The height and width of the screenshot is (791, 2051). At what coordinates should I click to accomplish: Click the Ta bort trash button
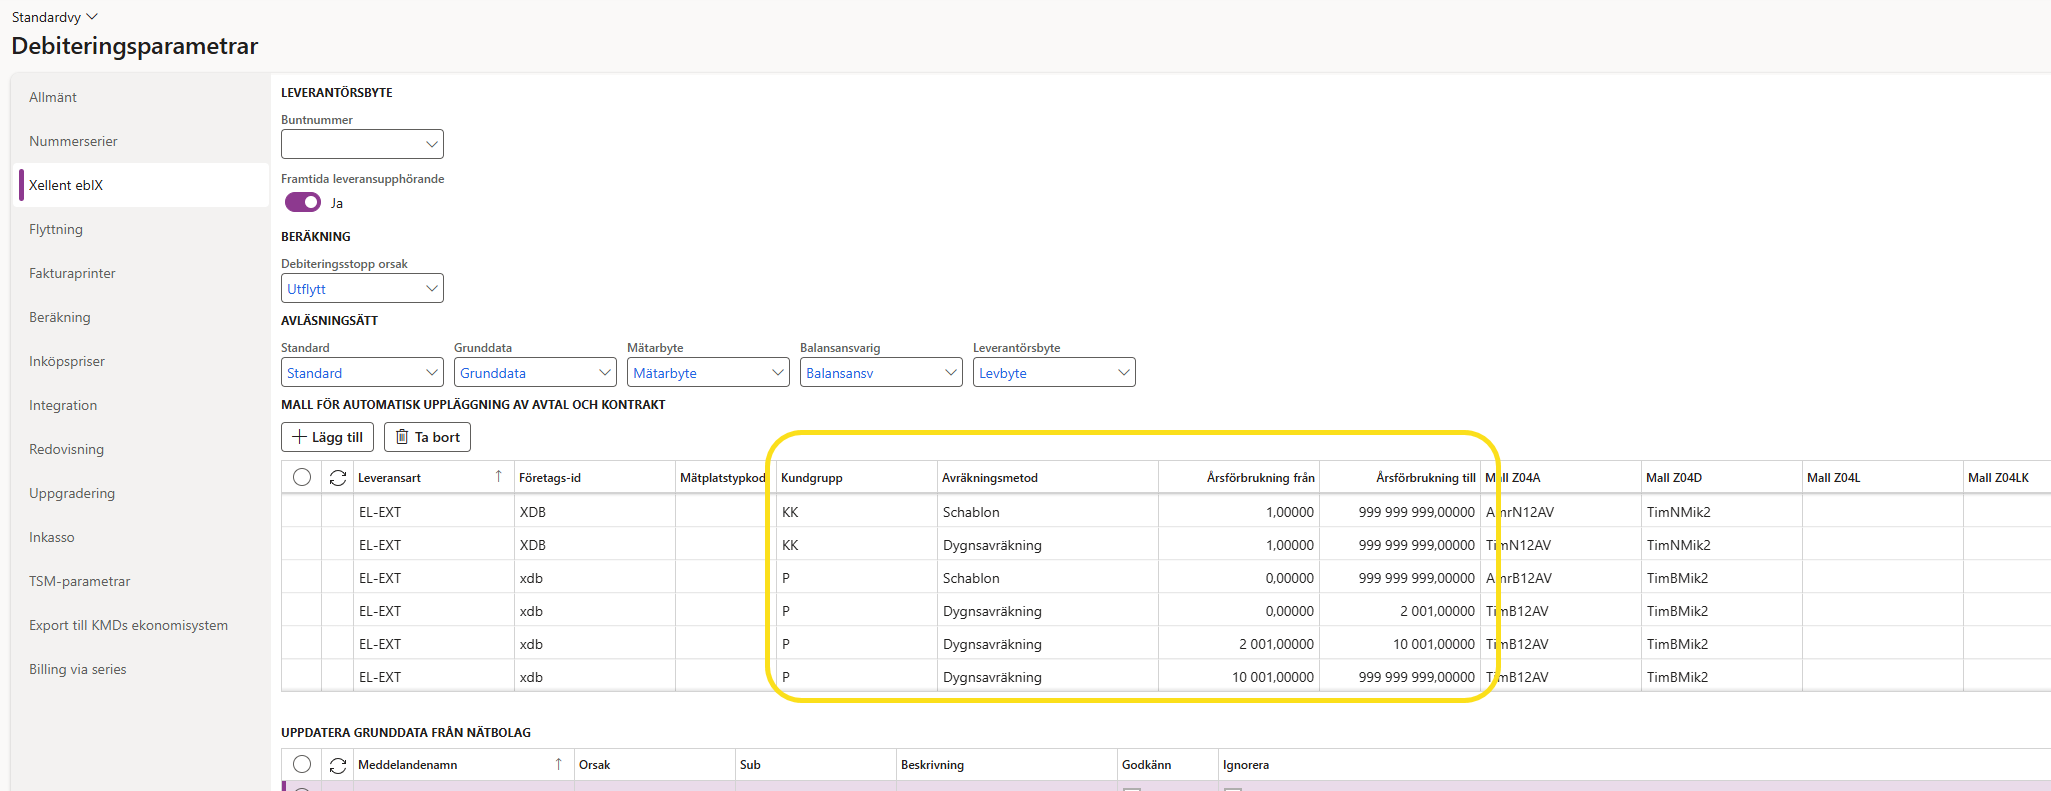coord(427,437)
